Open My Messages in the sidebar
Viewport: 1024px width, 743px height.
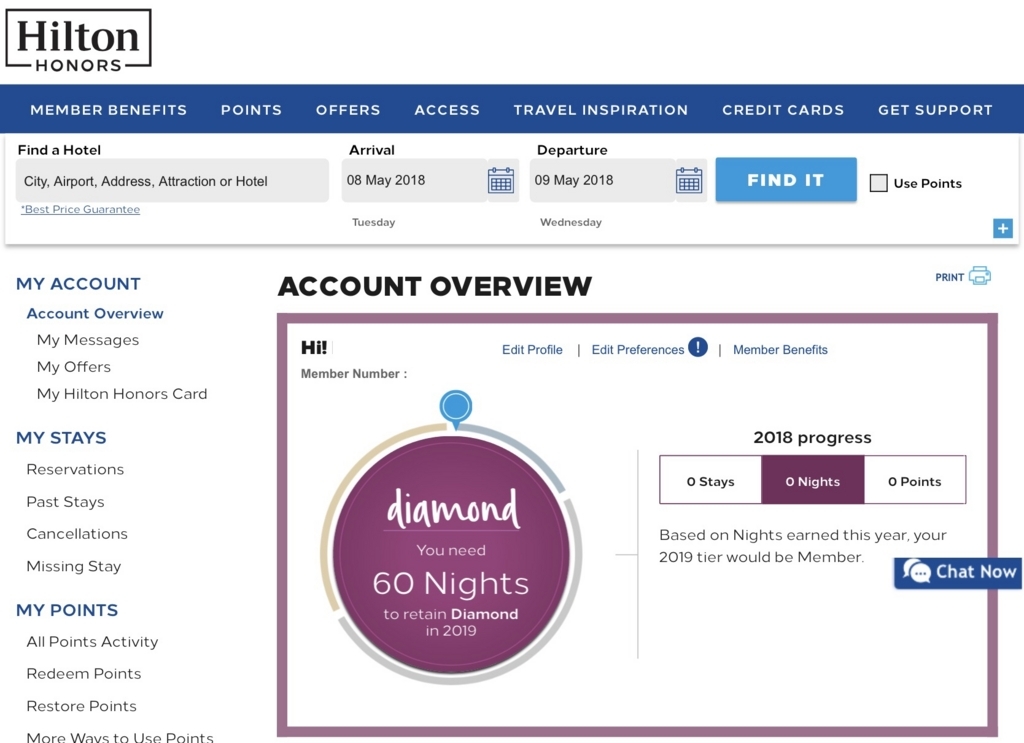point(88,340)
